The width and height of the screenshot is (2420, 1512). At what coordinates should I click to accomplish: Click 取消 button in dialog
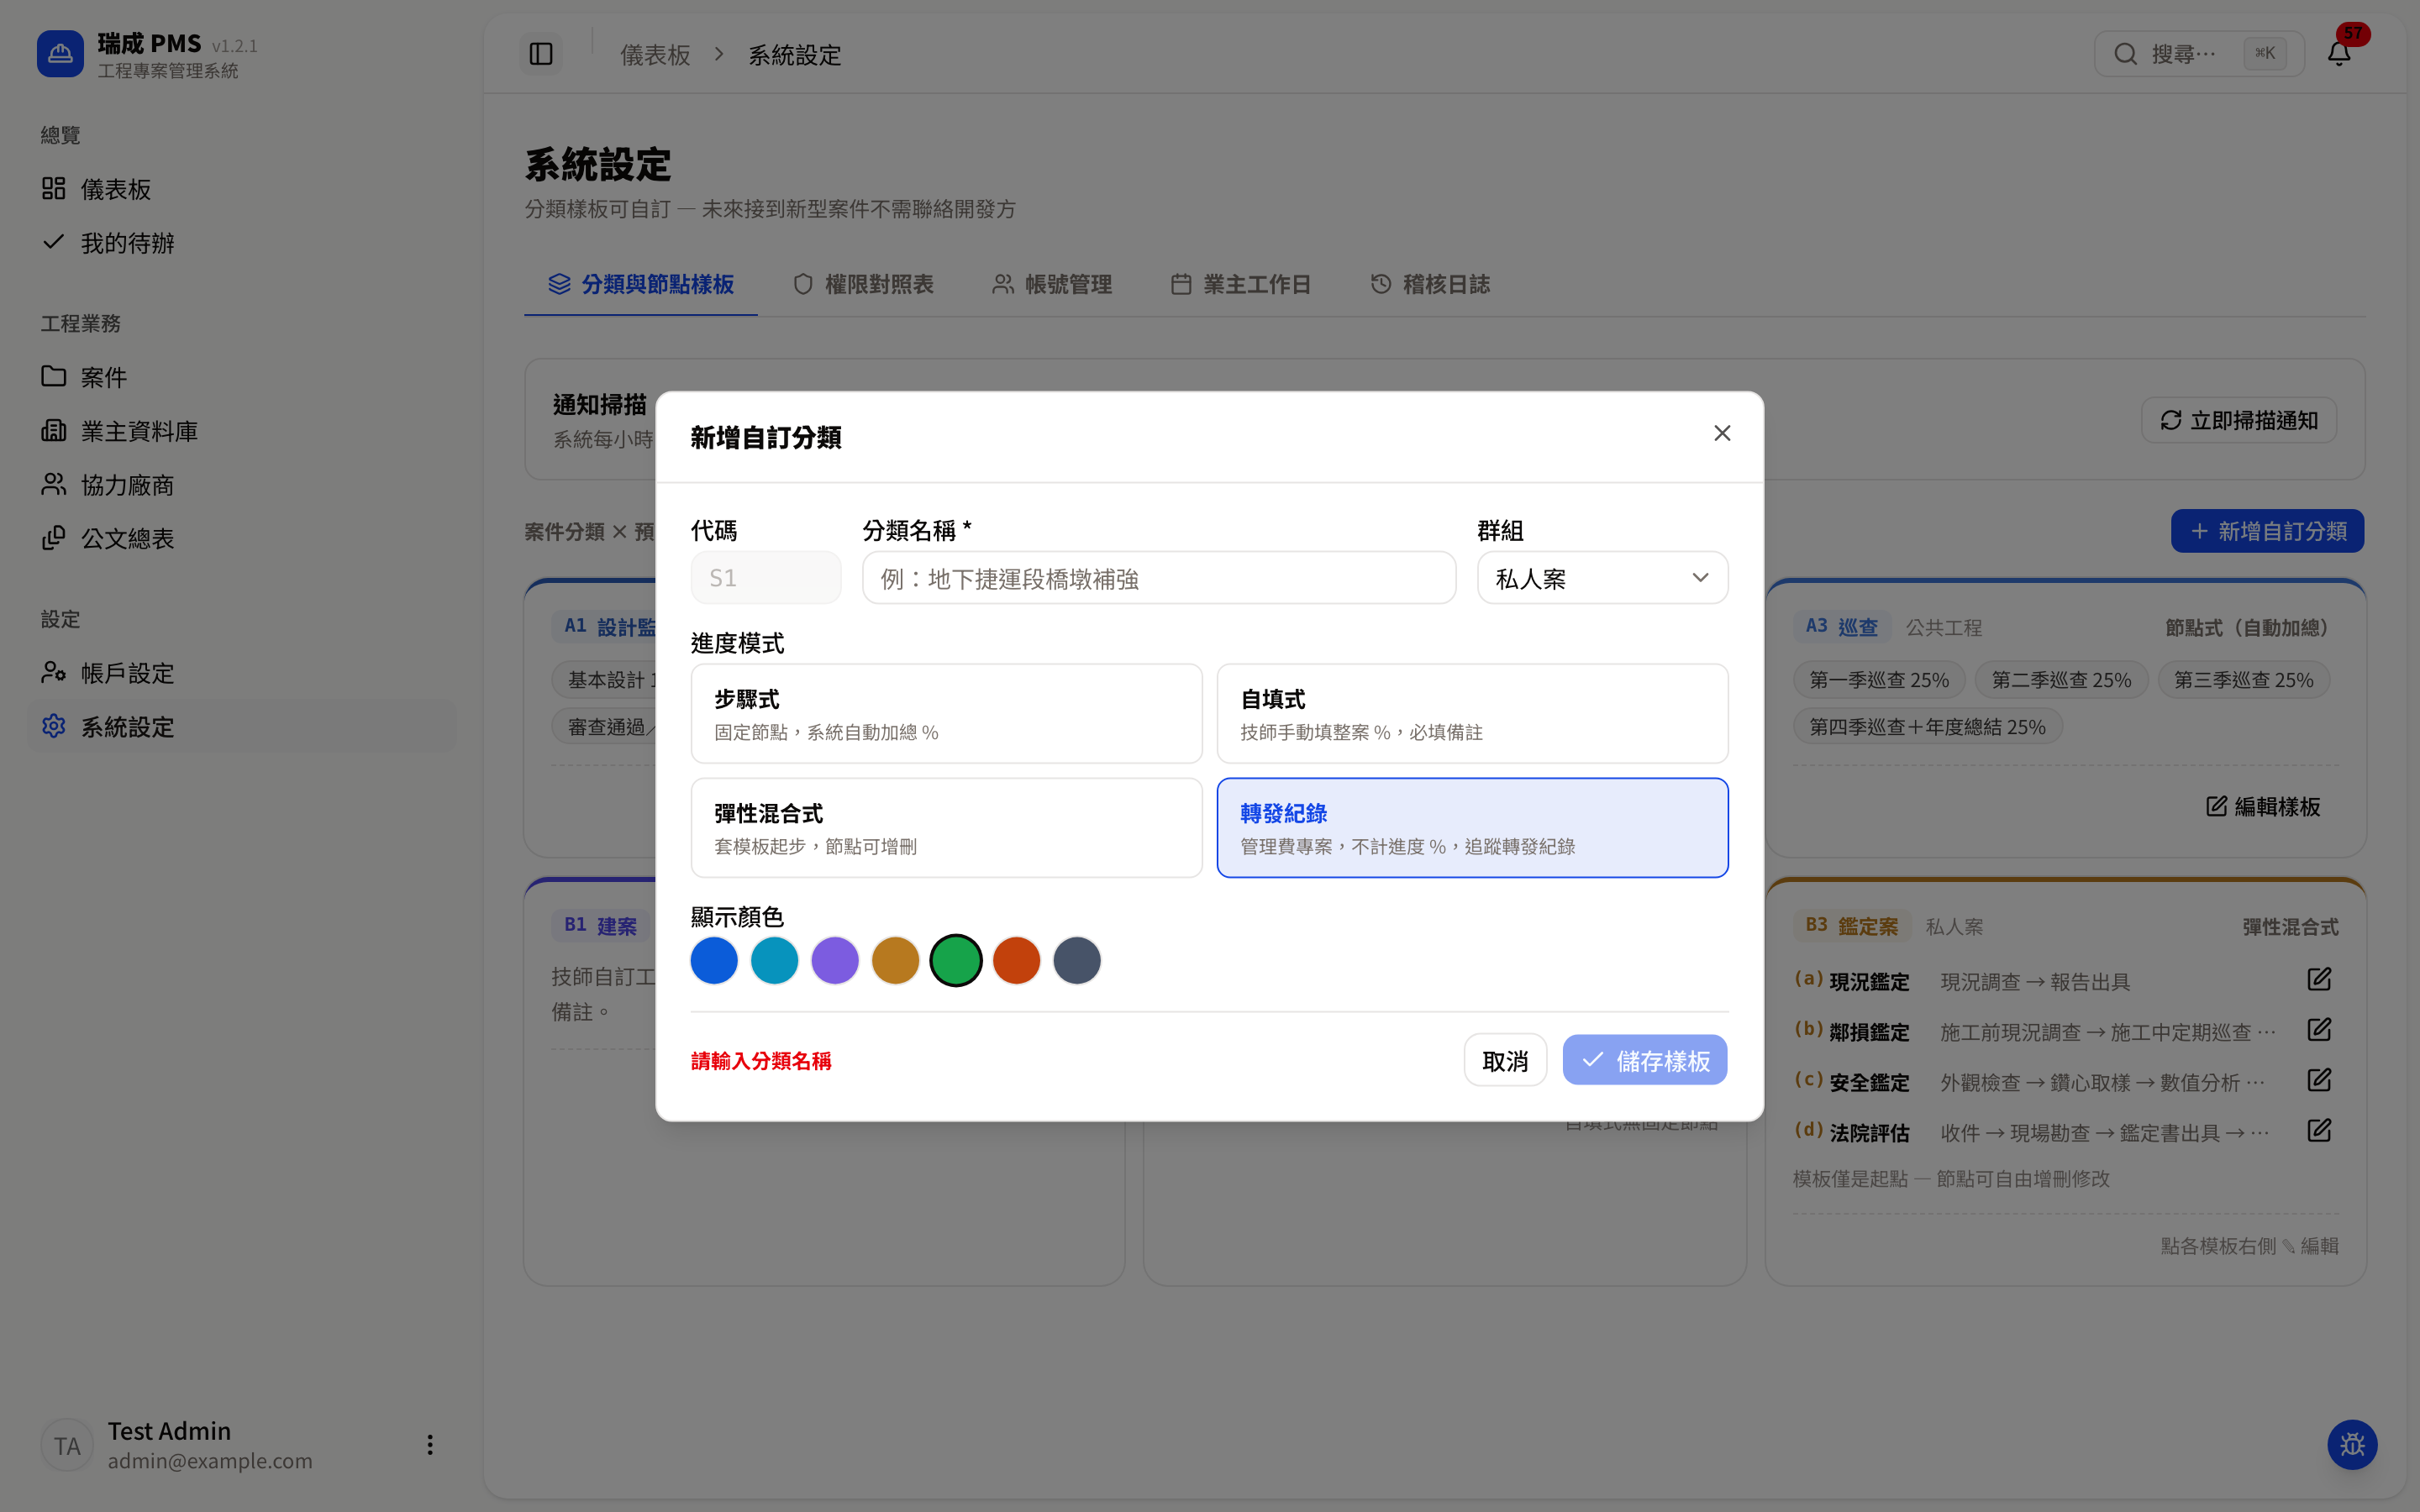(x=1505, y=1060)
